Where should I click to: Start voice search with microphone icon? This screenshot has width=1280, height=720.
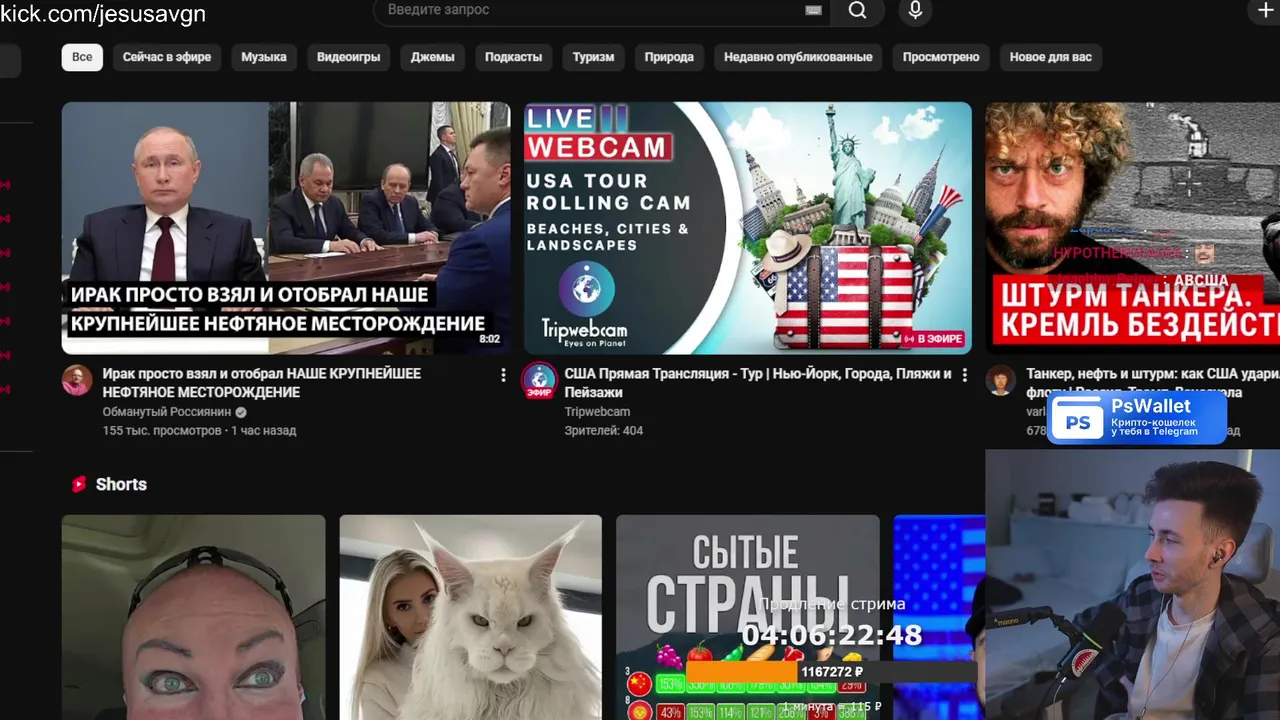pyautogui.click(x=915, y=10)
